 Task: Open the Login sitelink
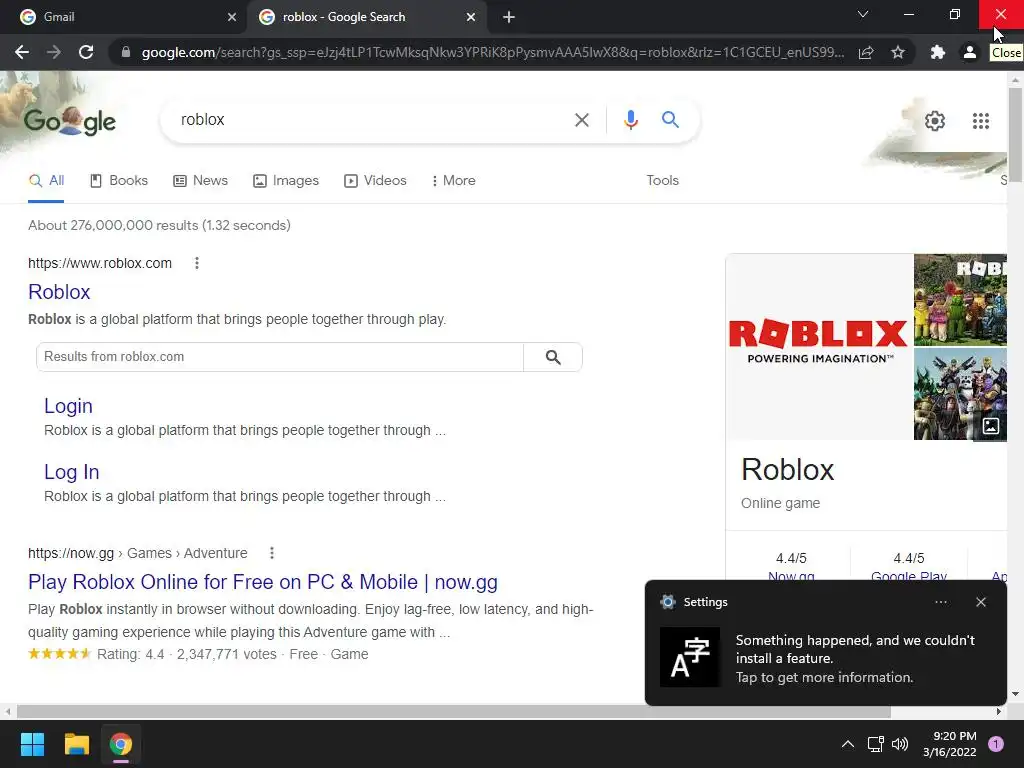68,406
